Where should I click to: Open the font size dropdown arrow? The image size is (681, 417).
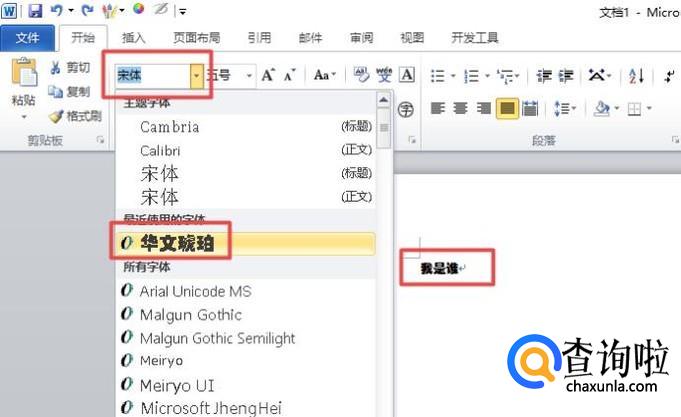249,76
